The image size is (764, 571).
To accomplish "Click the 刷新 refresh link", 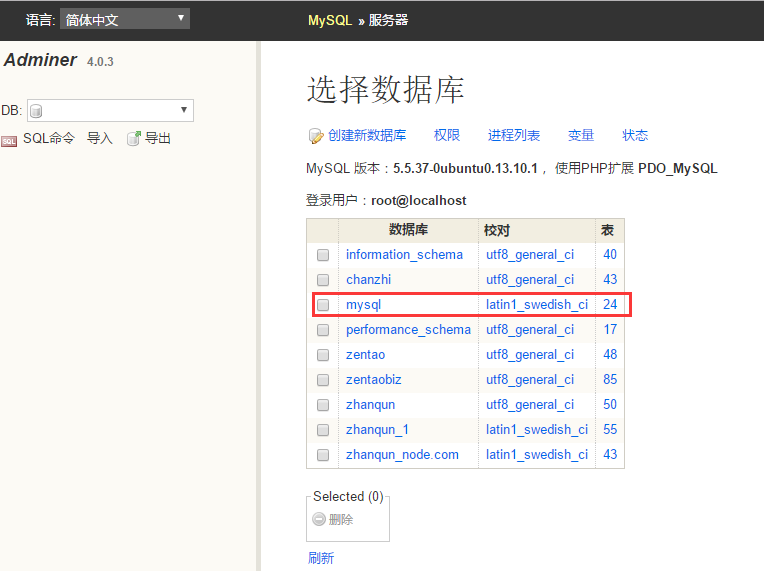I will click(x=321, y=558).
